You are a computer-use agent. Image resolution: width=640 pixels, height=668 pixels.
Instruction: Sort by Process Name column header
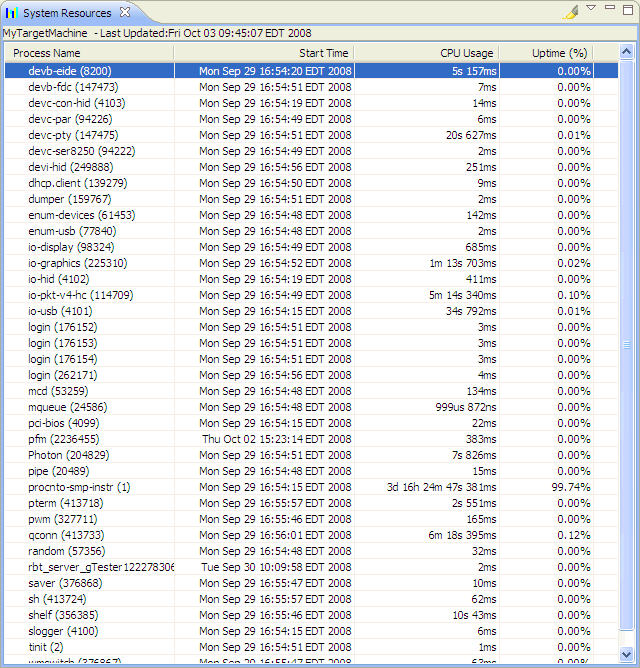tap(46, 53)
